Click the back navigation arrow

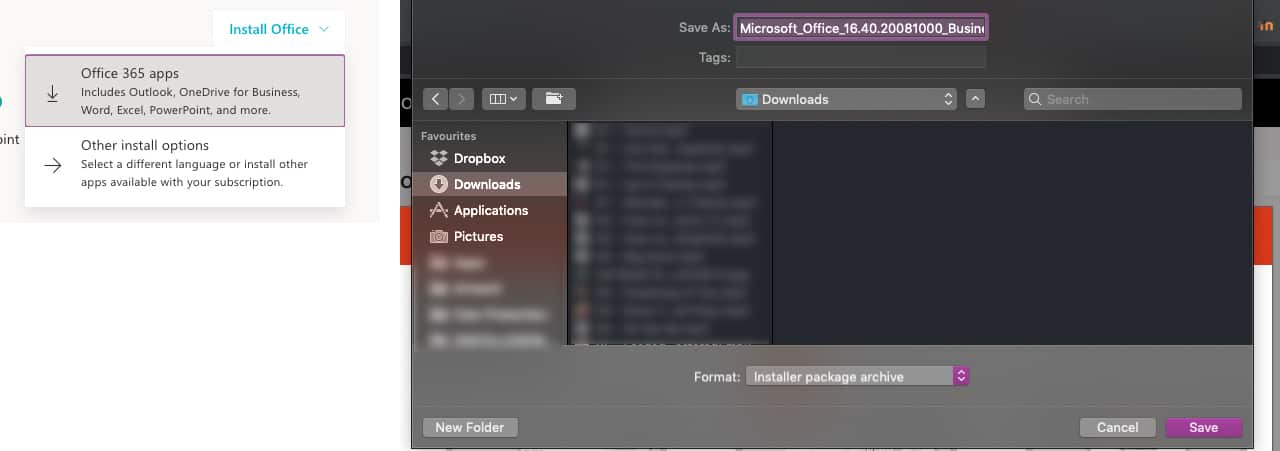[435, 99]
